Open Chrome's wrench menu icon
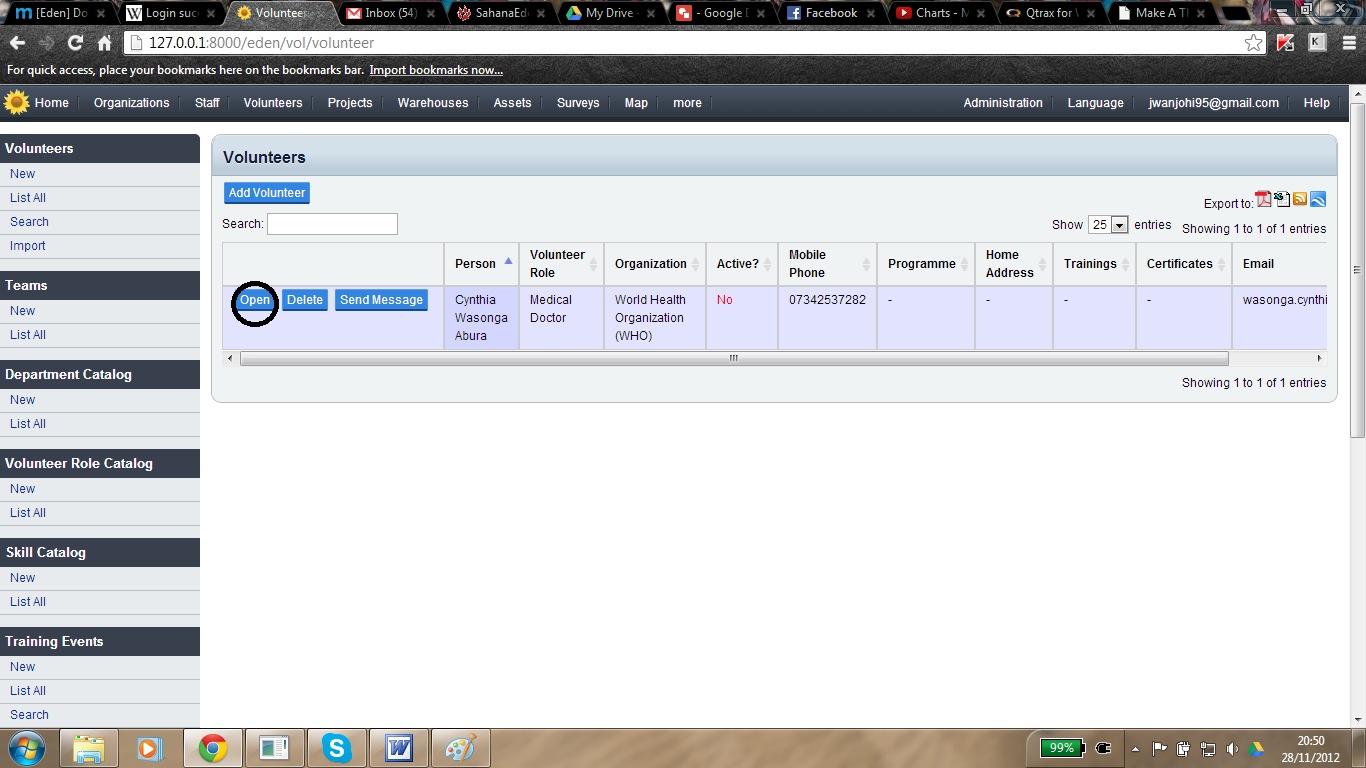Viewport: 1366px width, 768px height. point(1348,43)
